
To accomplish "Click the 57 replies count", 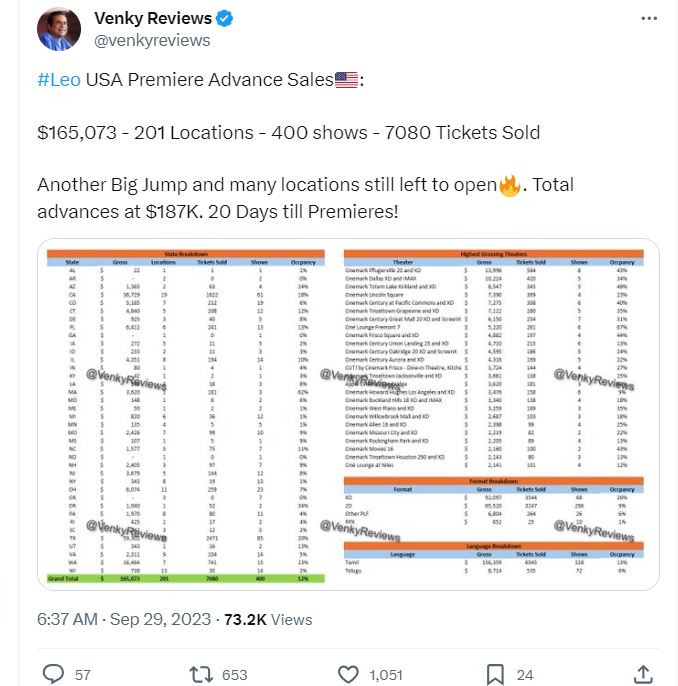I will click(x=83, y=675).
